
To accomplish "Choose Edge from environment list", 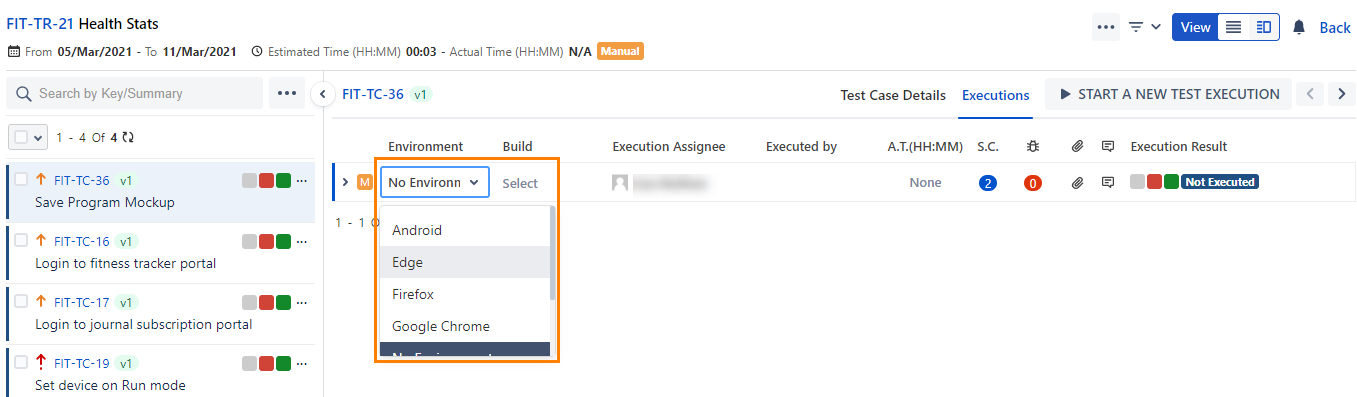I will click(465, 262).
